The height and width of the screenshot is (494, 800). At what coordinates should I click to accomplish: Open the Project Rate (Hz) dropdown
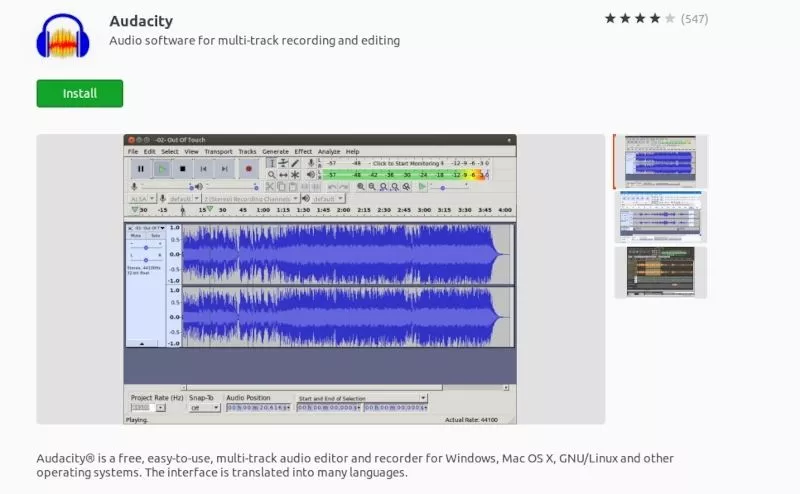coord(147,408)
